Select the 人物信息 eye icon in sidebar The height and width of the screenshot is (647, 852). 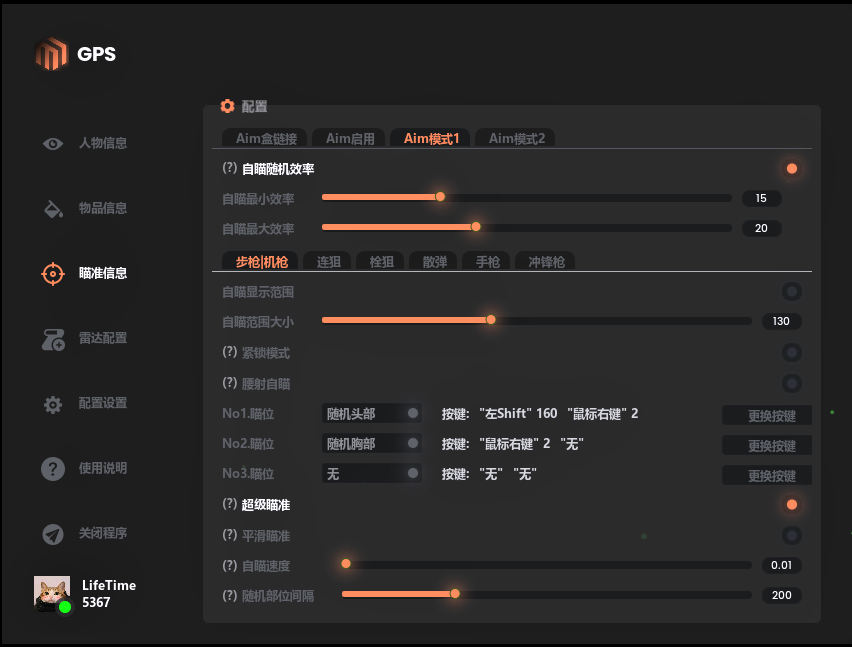[x=52, y=143]
